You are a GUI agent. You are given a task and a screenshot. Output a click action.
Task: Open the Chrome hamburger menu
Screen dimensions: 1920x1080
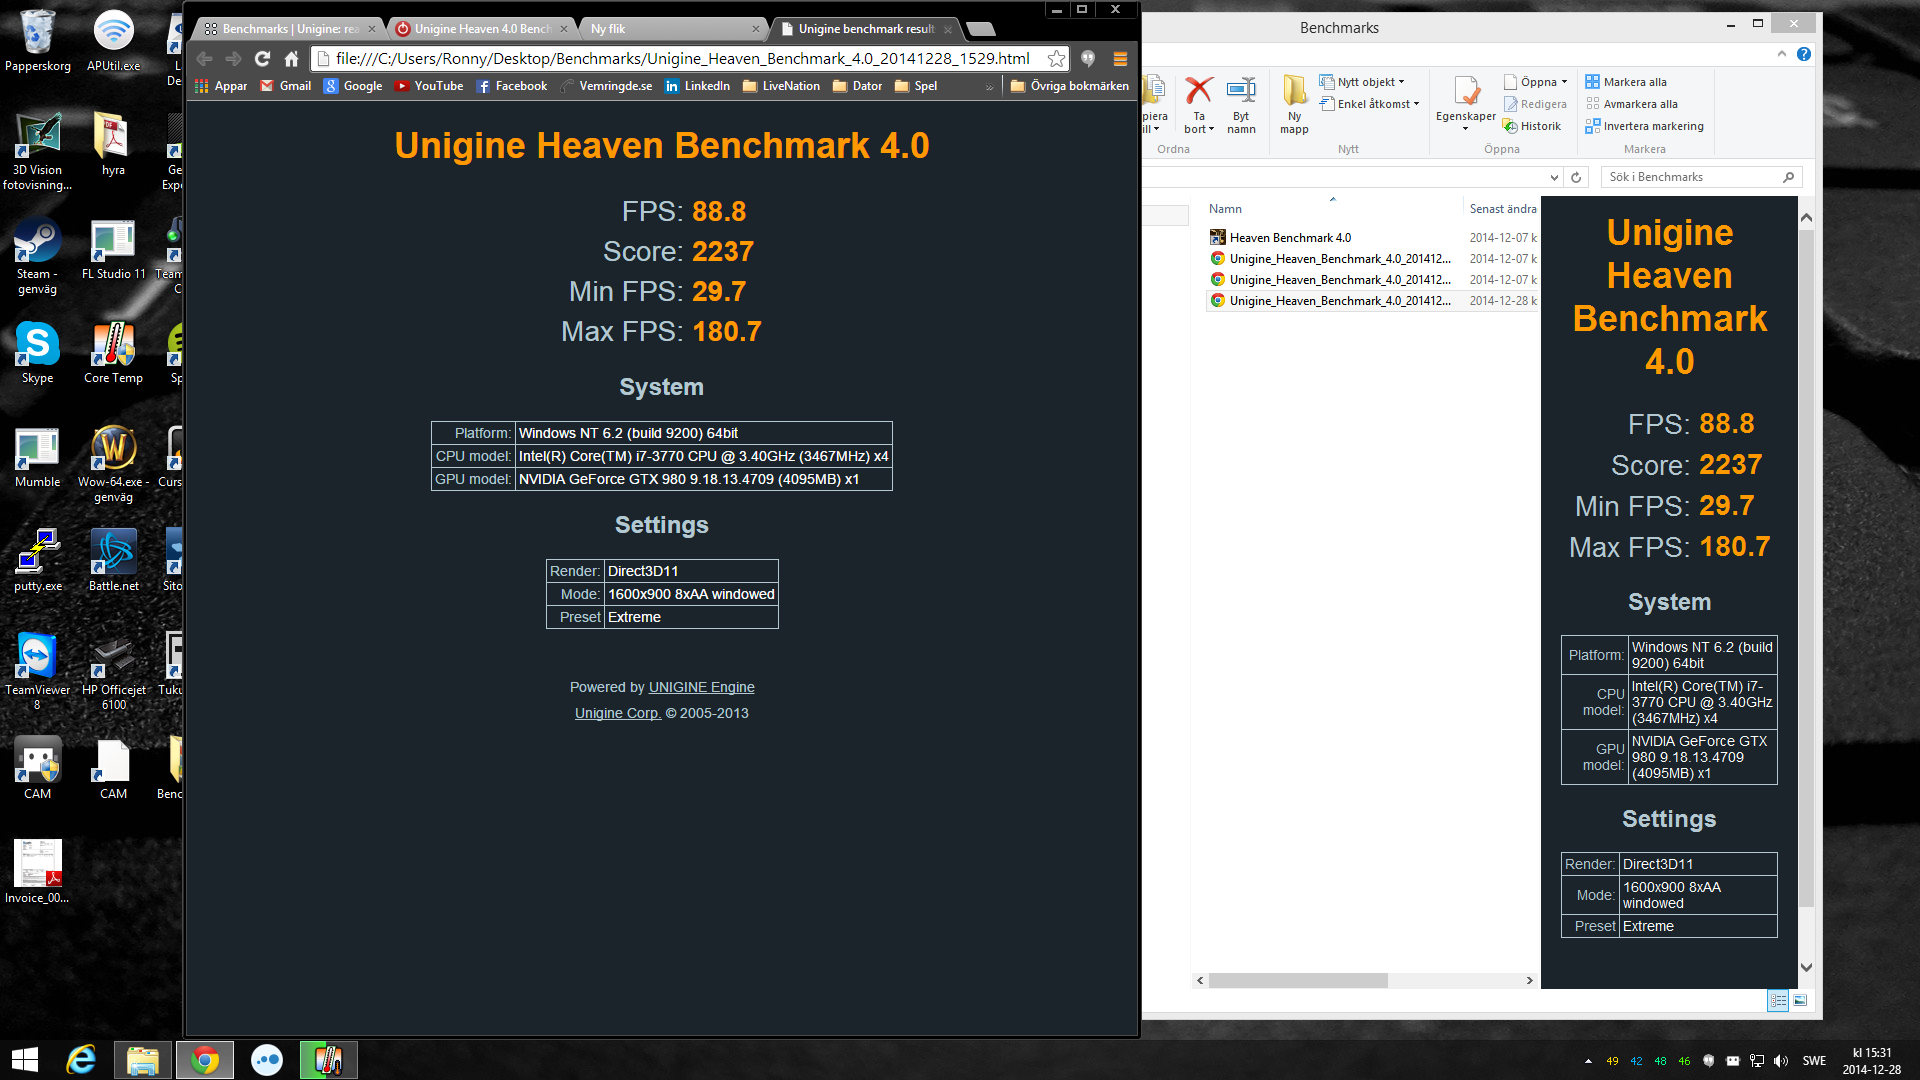[x=1120, y=59]
